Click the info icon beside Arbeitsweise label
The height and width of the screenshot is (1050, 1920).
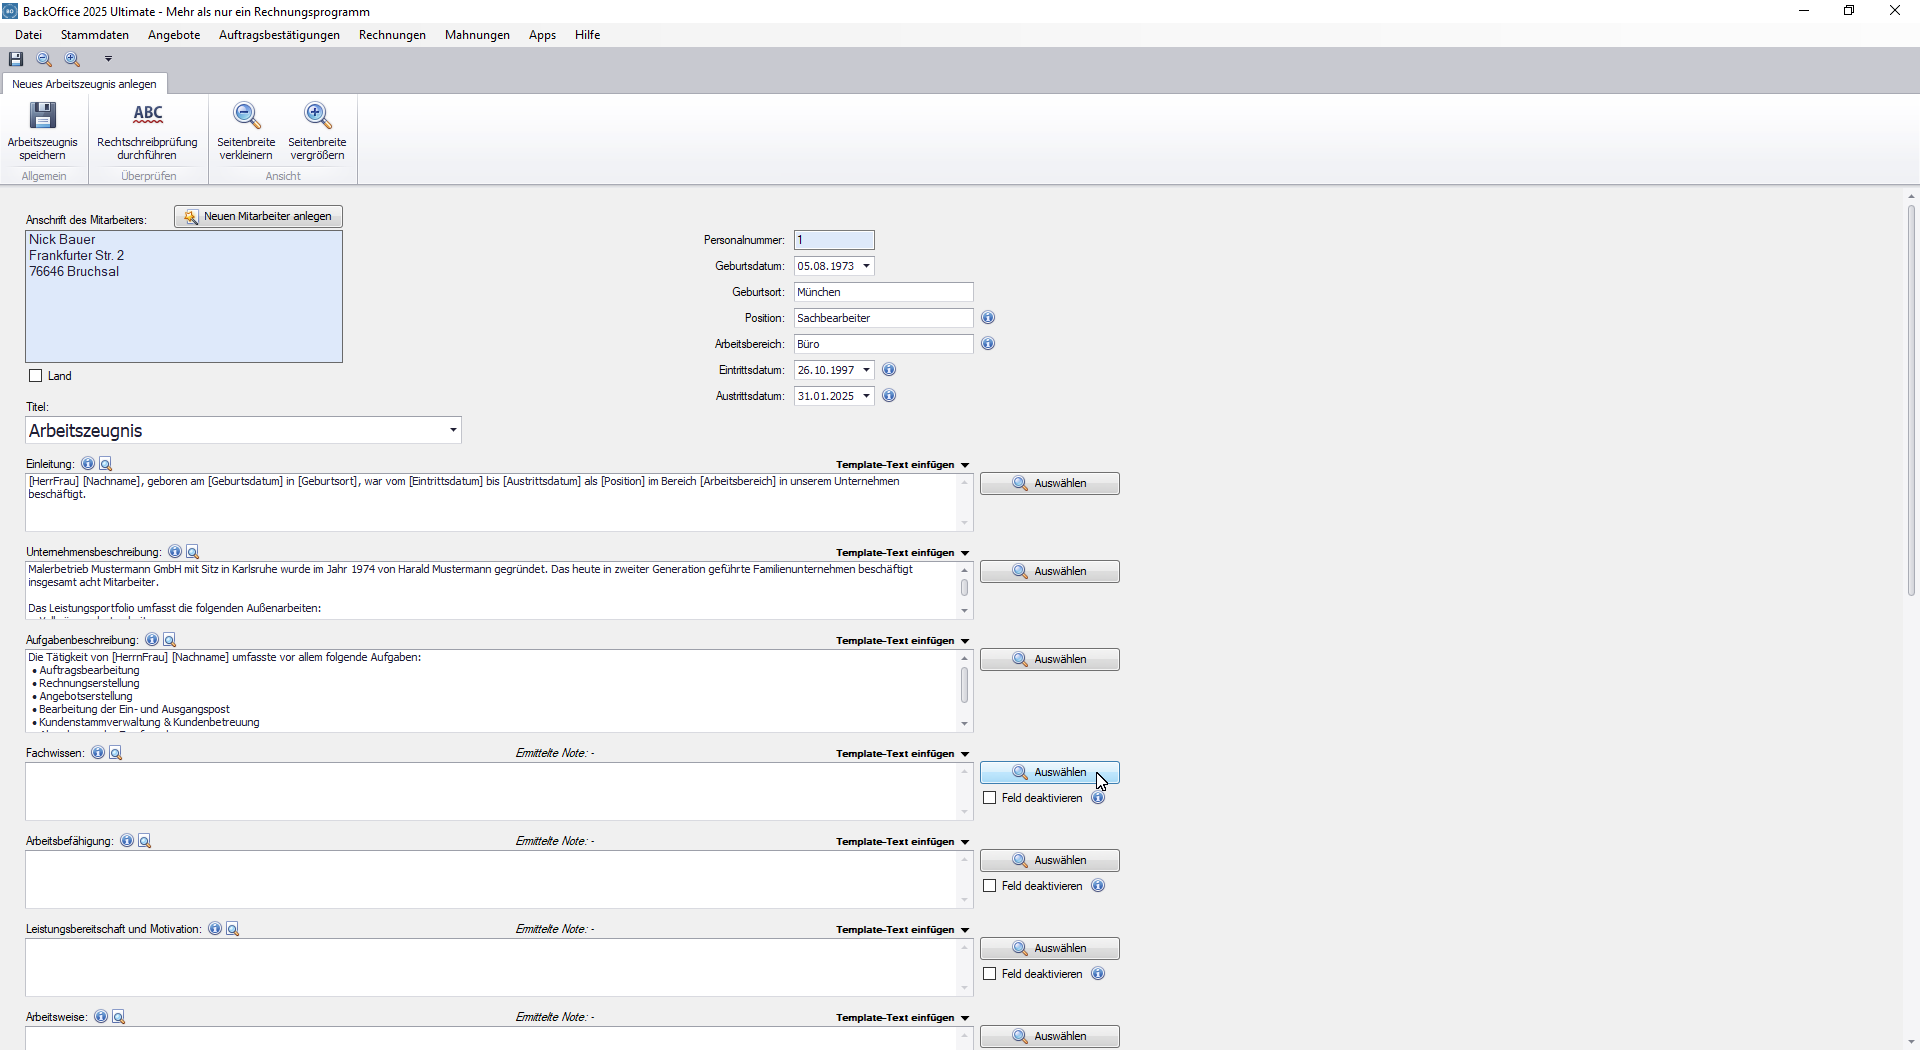pyautogui.click(x=101, y=1017)
